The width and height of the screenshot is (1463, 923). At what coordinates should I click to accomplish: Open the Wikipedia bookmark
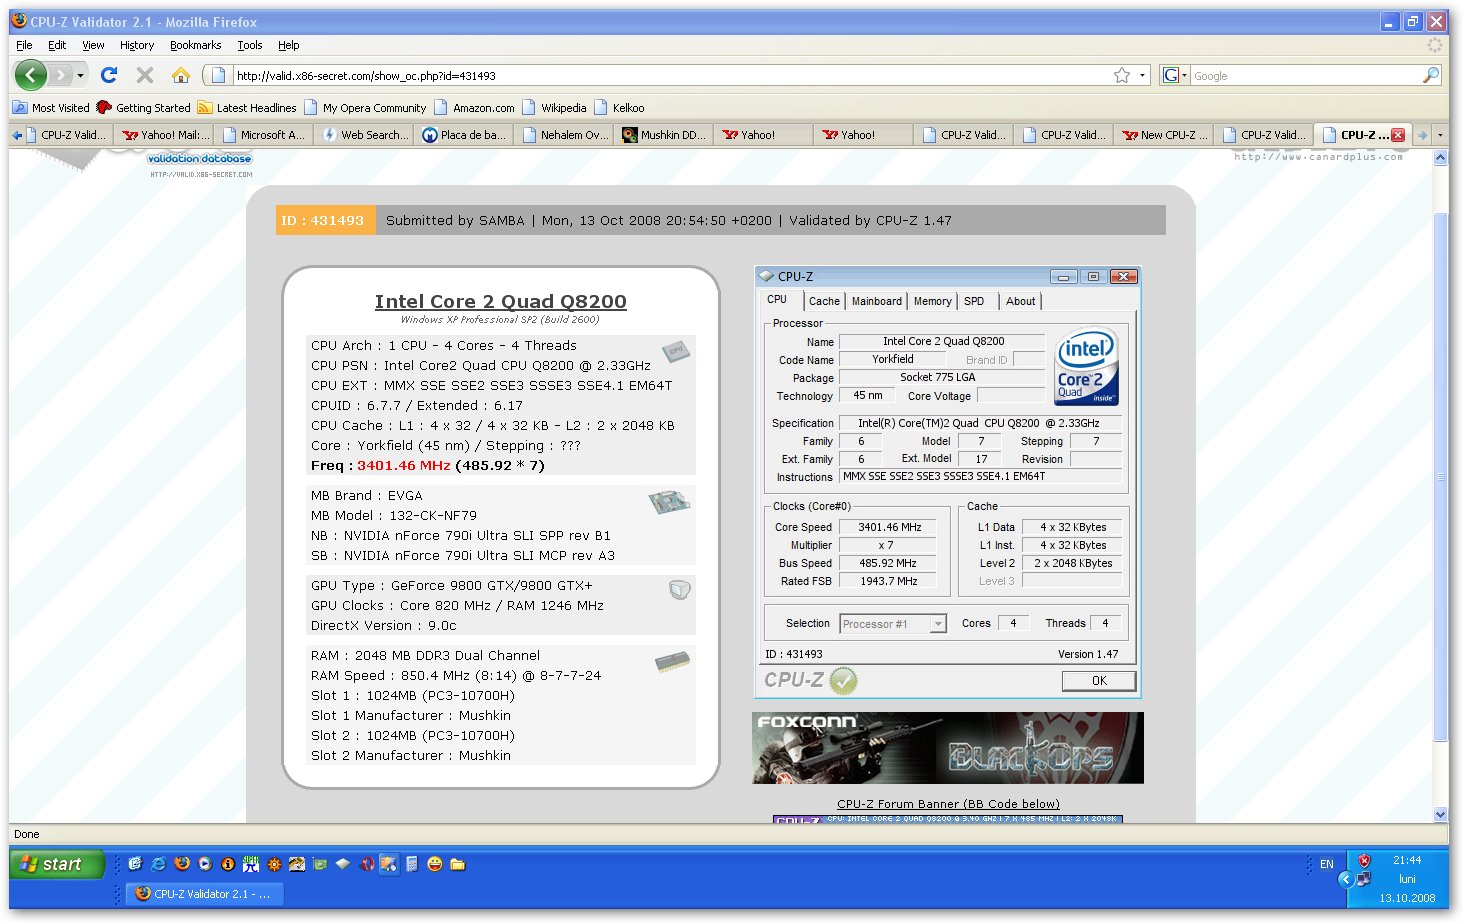(554, 108)
